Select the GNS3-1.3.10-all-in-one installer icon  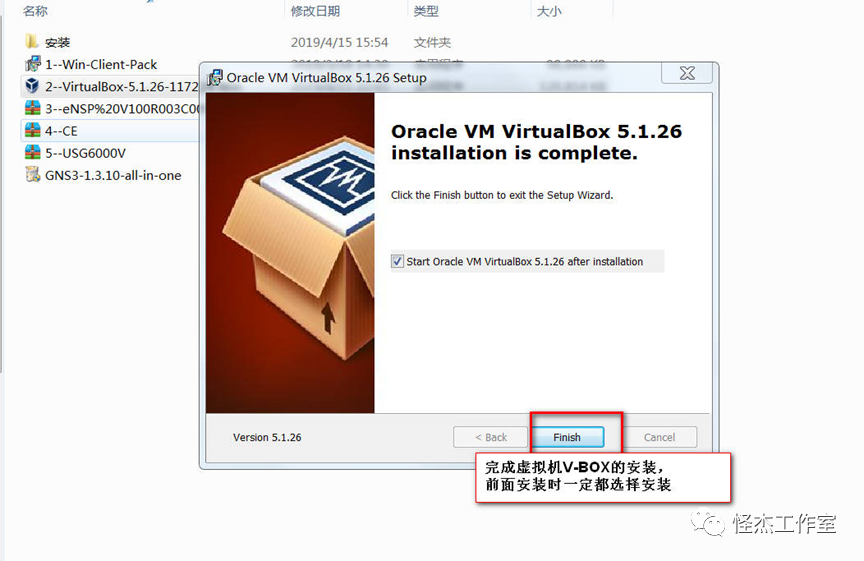coord(33,175)
